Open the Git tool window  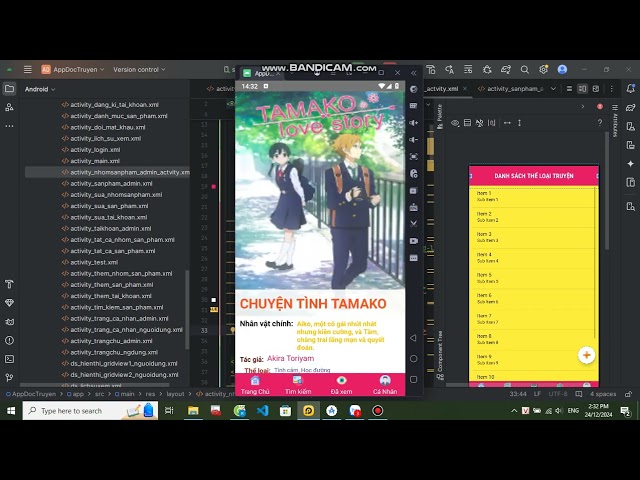(9, 378)
